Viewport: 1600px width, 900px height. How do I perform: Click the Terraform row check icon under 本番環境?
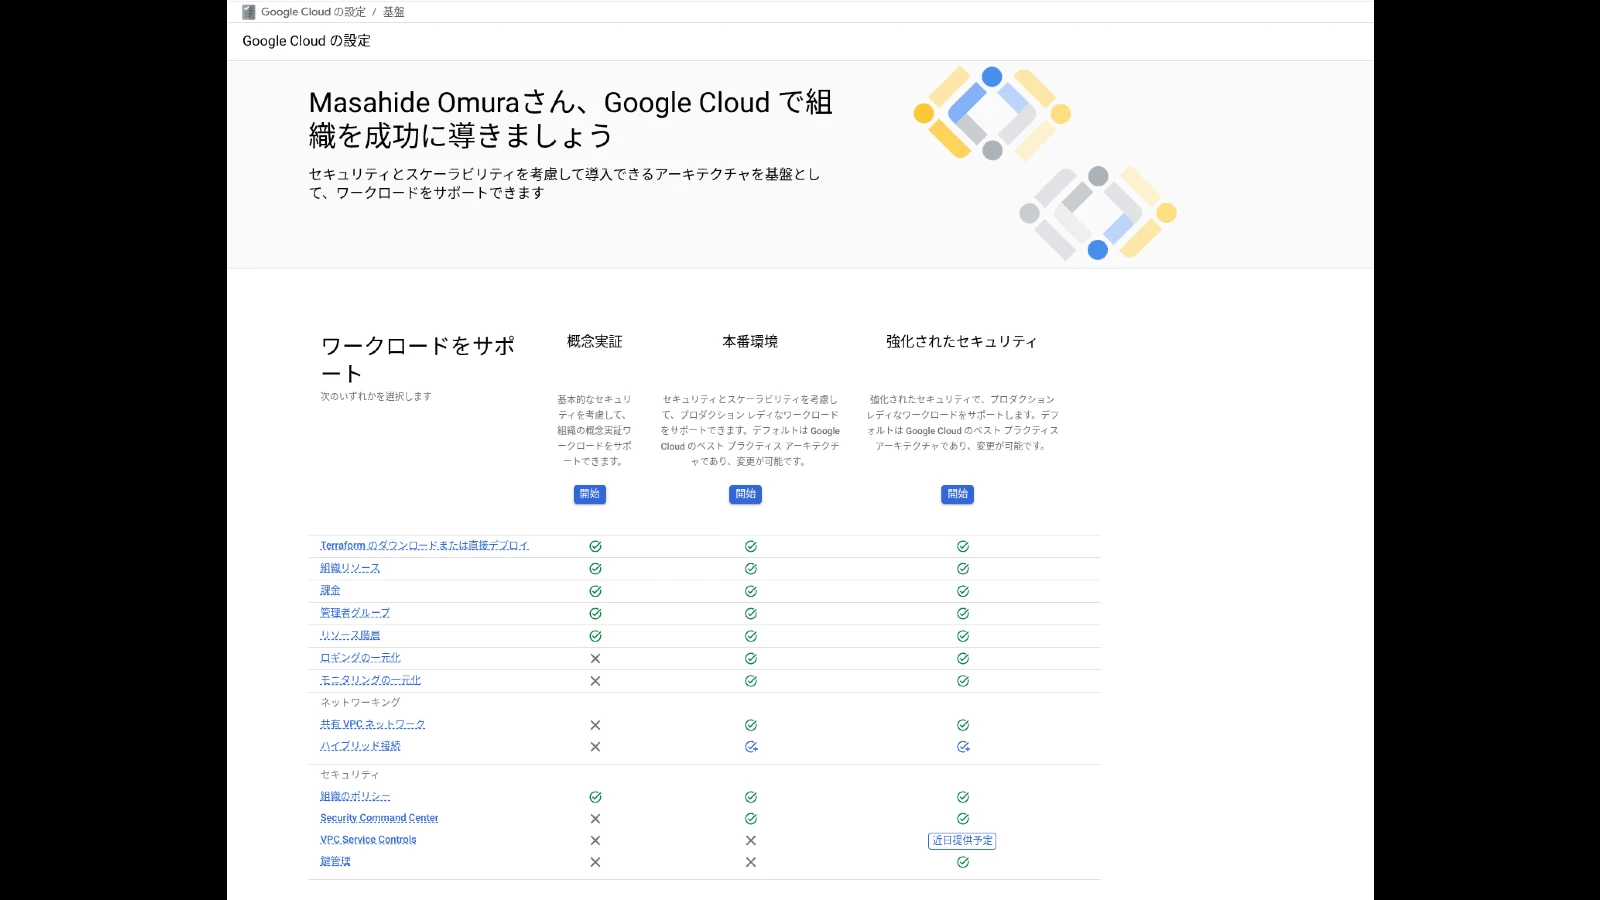click(751, 546)
